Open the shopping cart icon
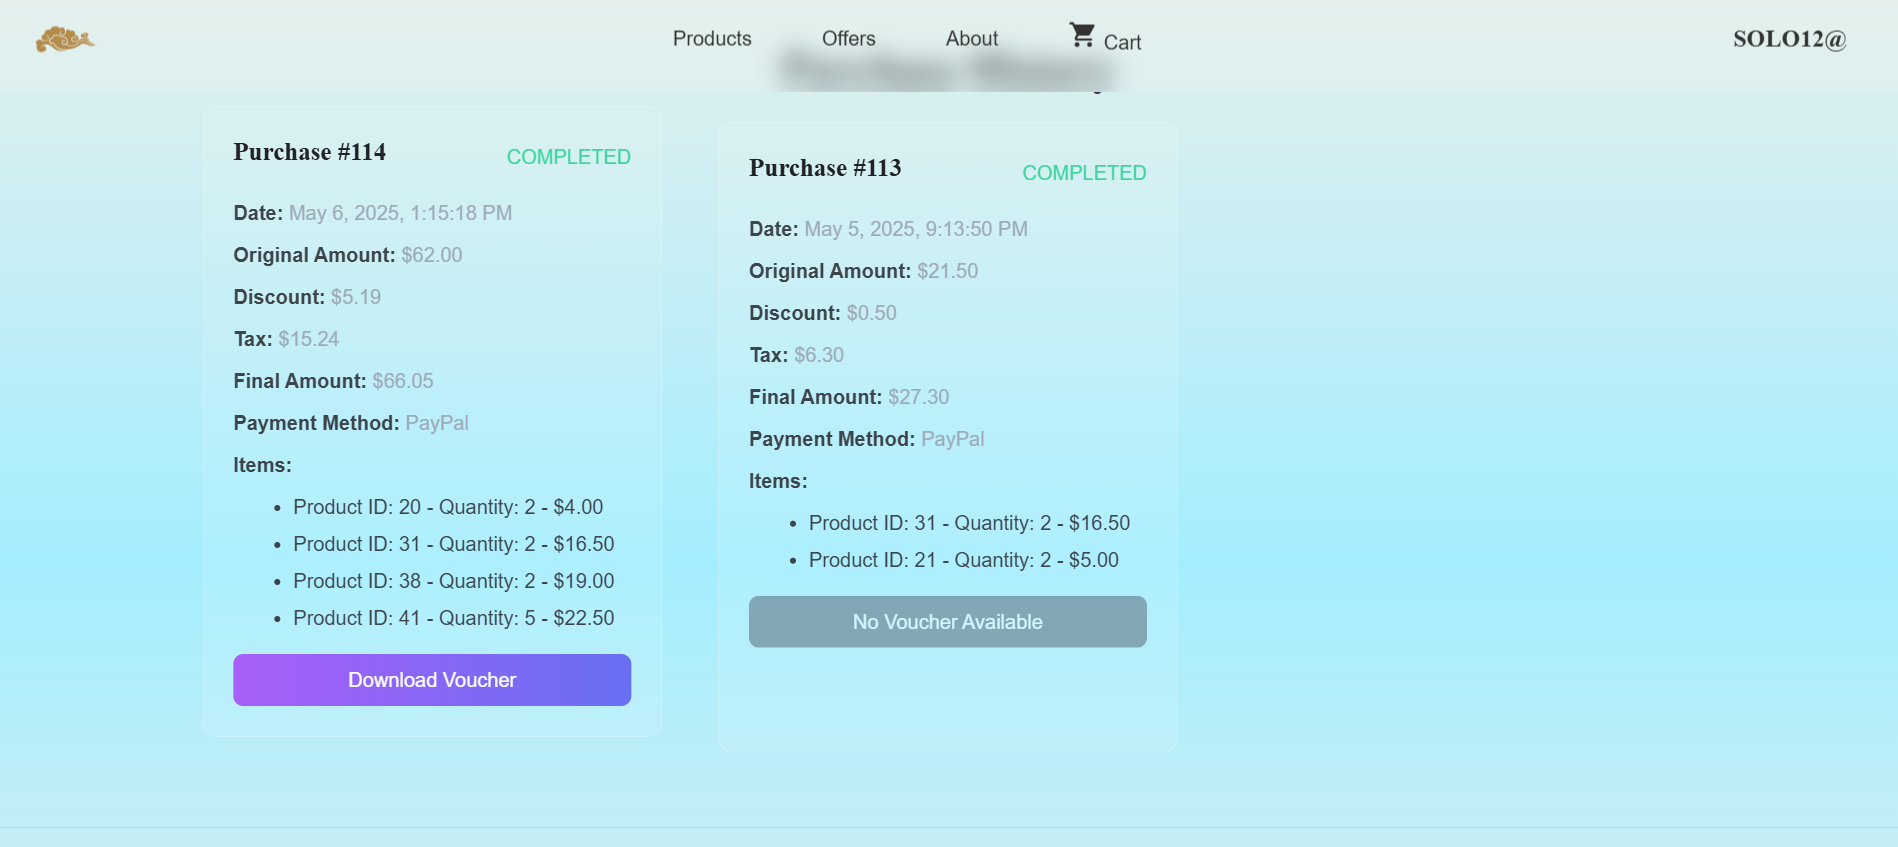This screenshot has height=847, width=1898. 1082,36
